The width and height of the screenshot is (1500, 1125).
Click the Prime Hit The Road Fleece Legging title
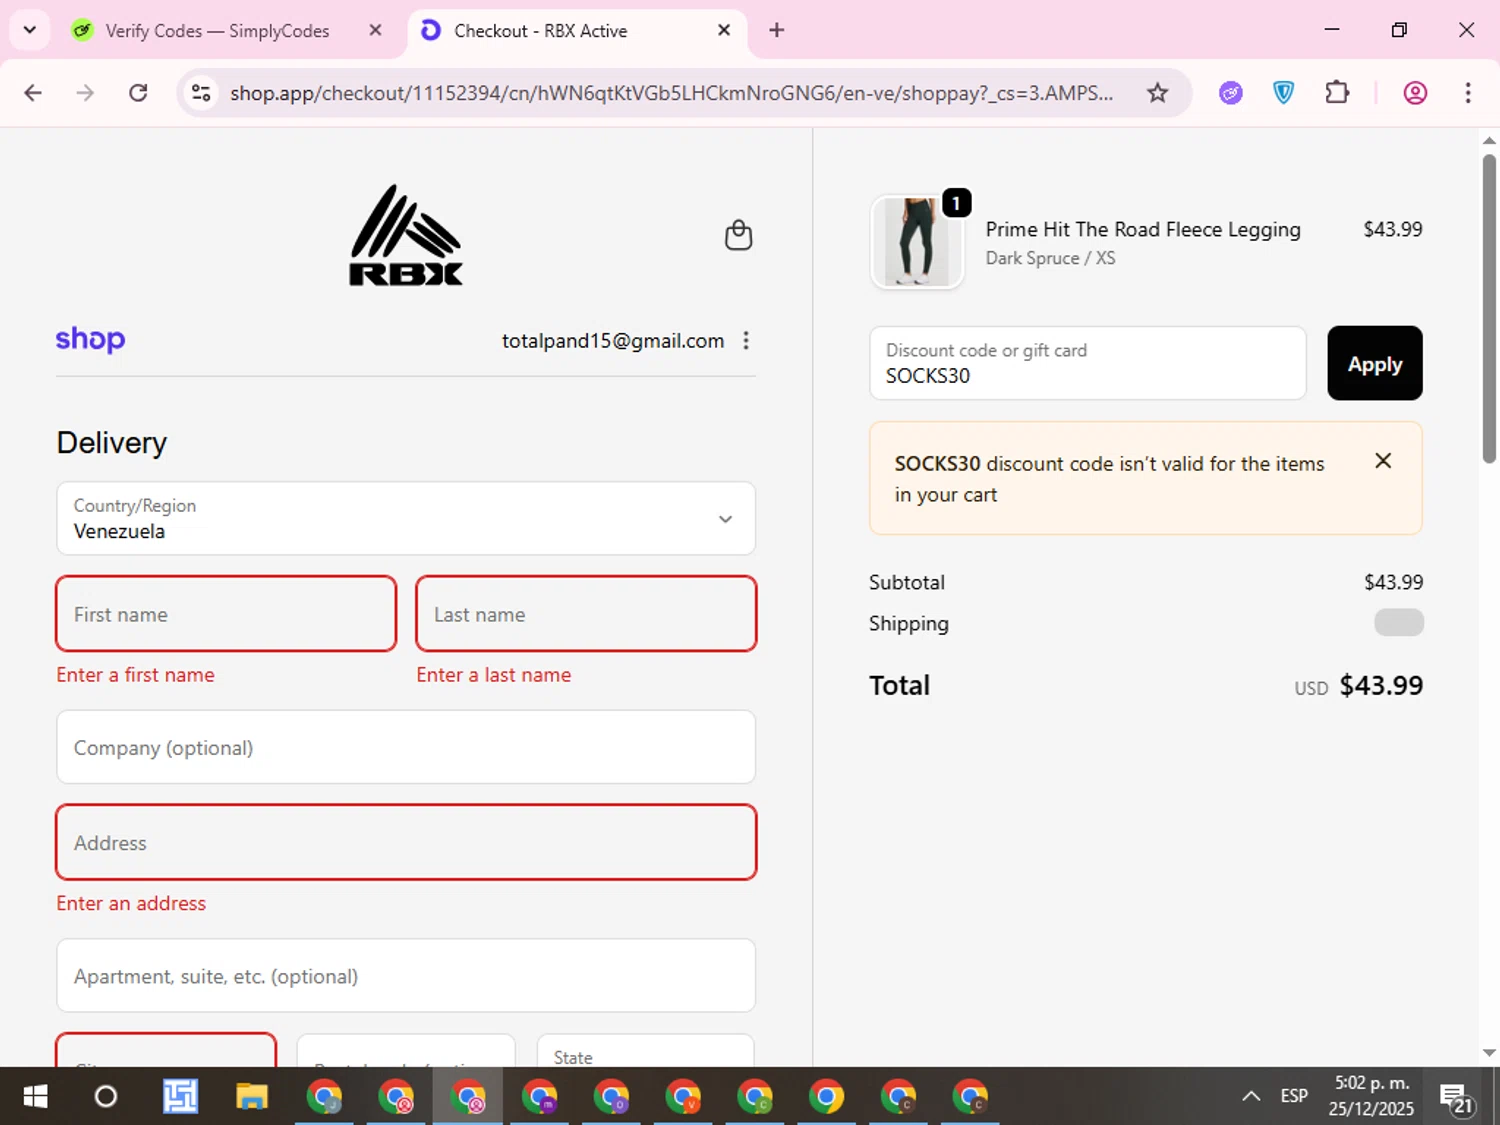pyautogui.click(x=1143, y=229)
